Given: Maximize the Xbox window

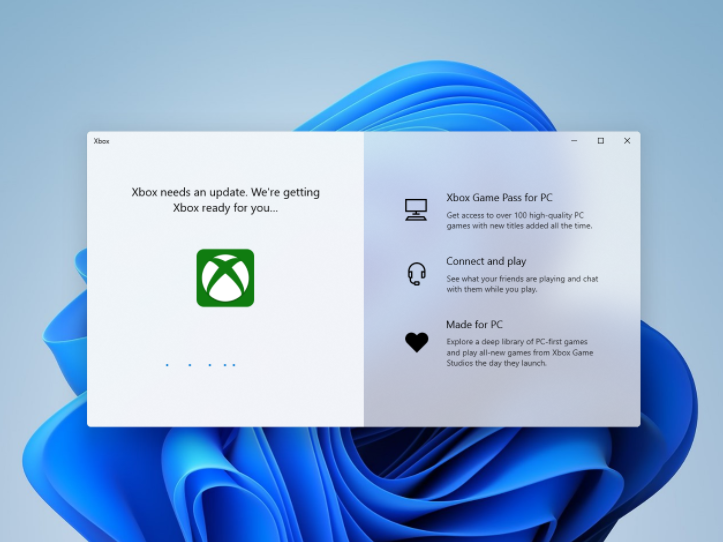Looking at the screenshot, I should [600, 141].
